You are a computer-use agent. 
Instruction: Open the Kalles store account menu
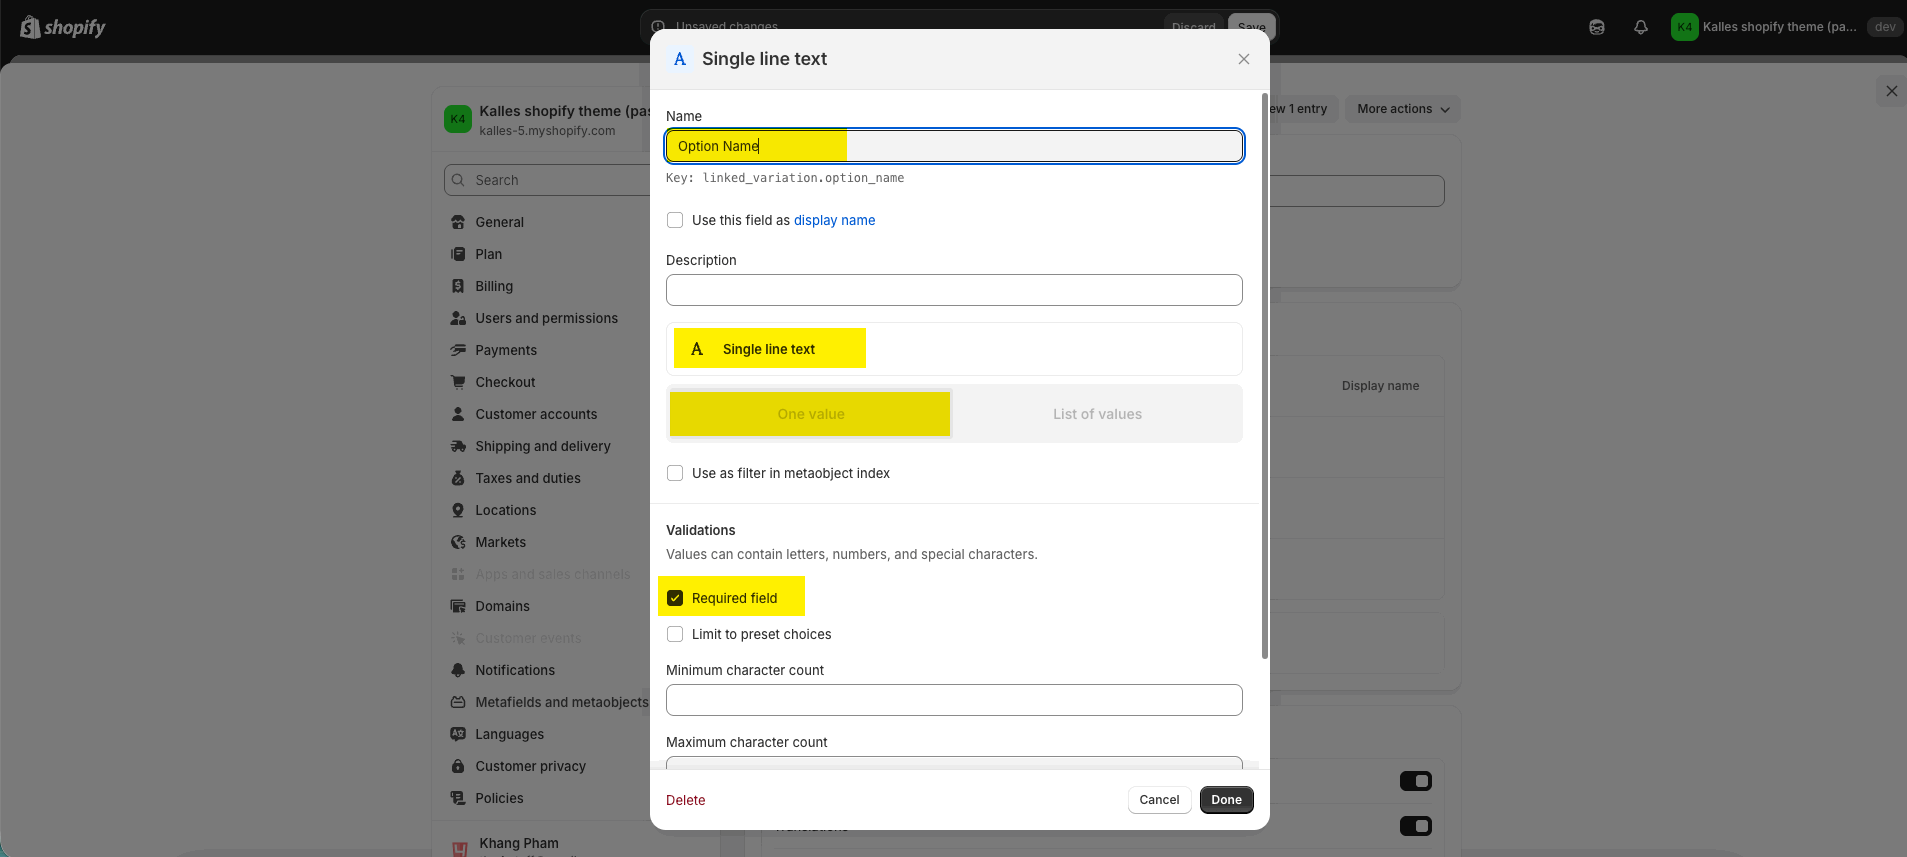coord(1766,27)
